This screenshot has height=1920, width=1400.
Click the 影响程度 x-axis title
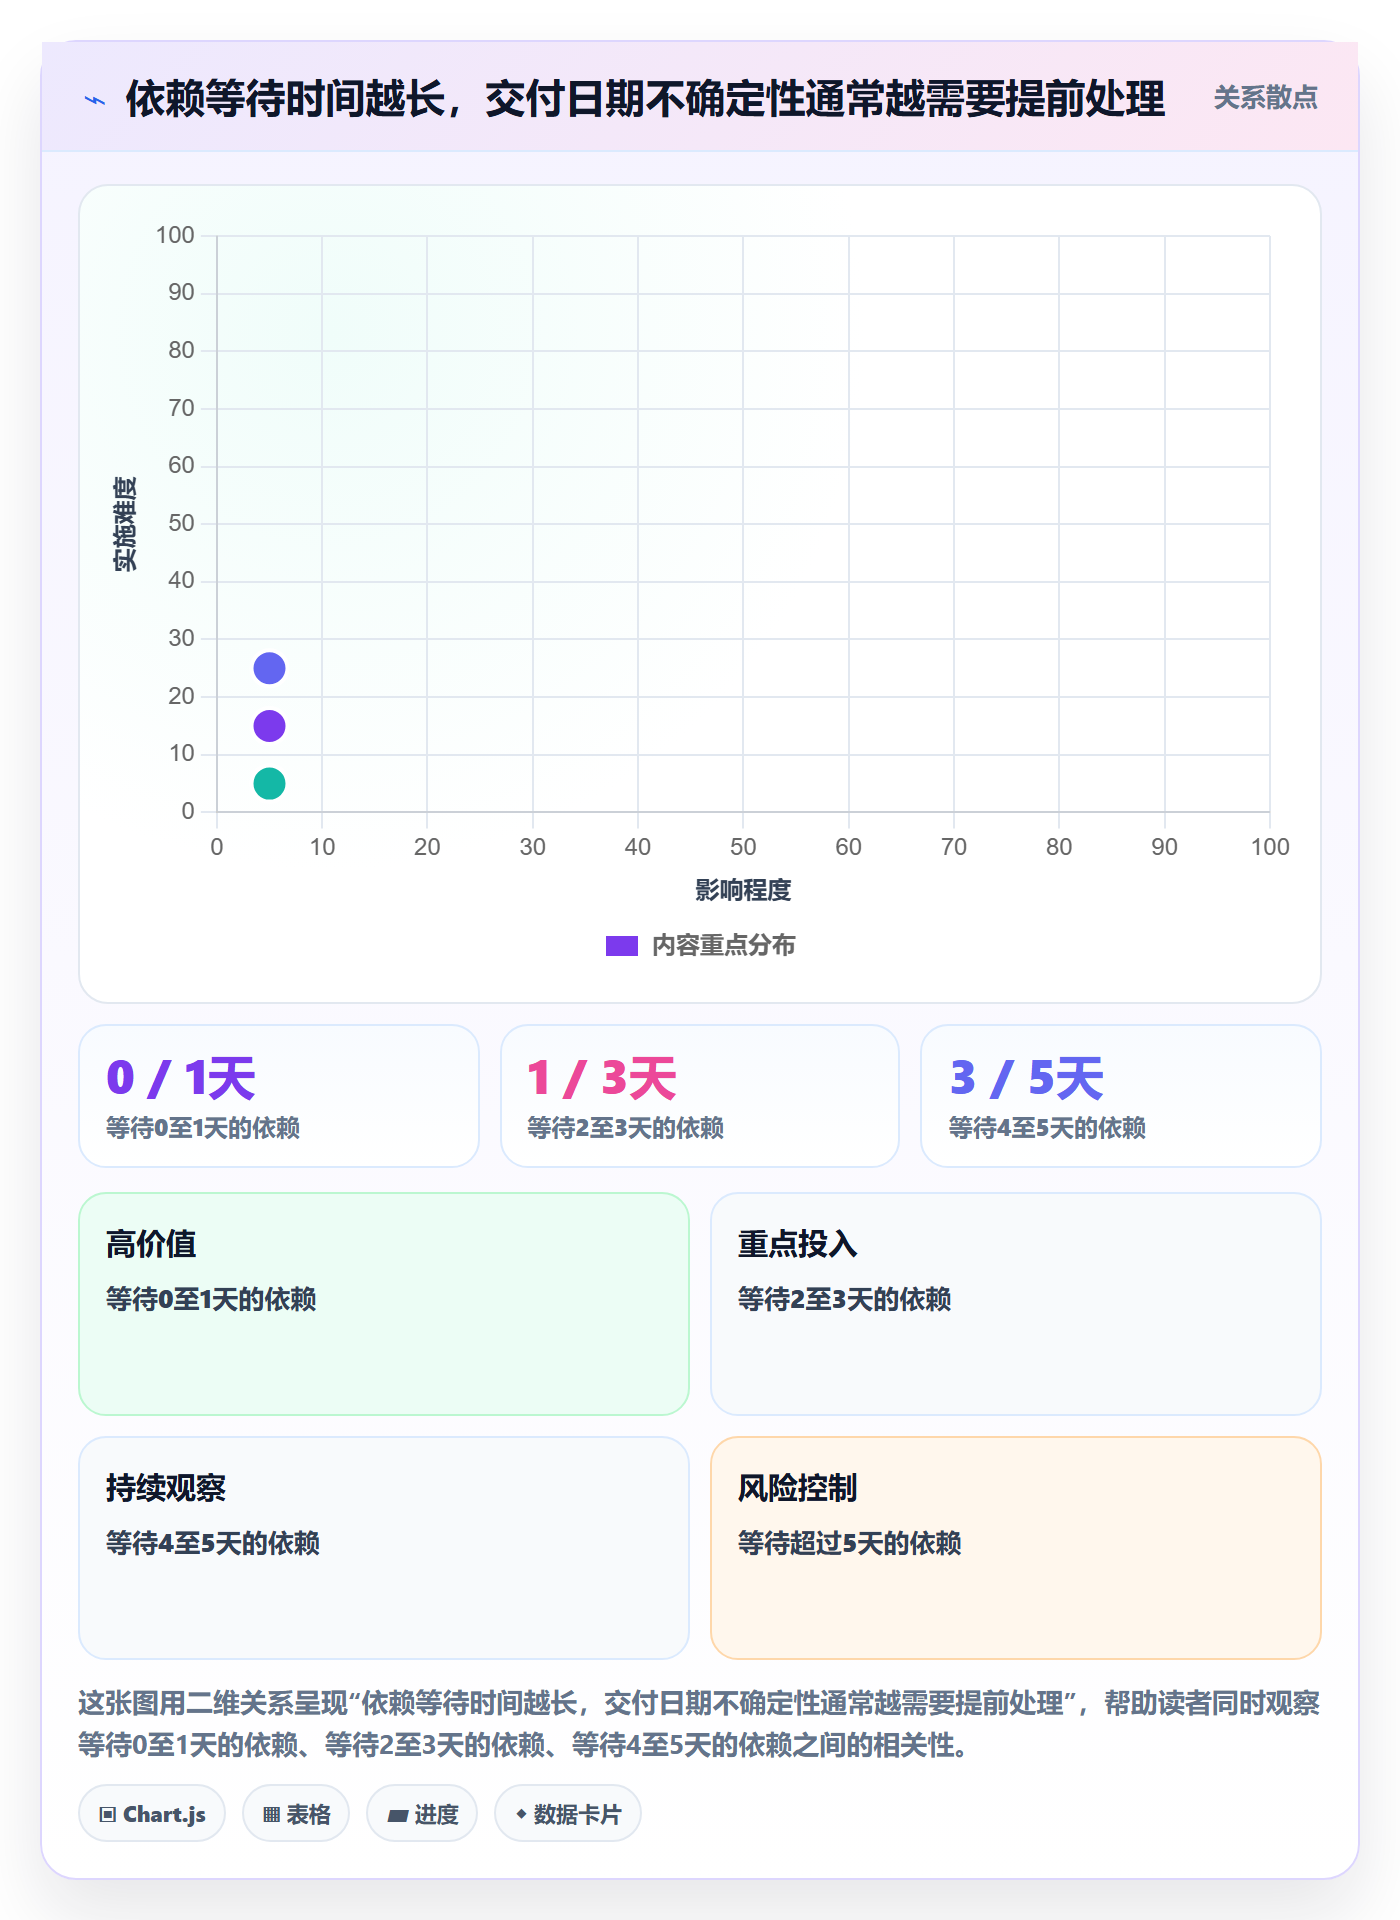pos(743,890)
